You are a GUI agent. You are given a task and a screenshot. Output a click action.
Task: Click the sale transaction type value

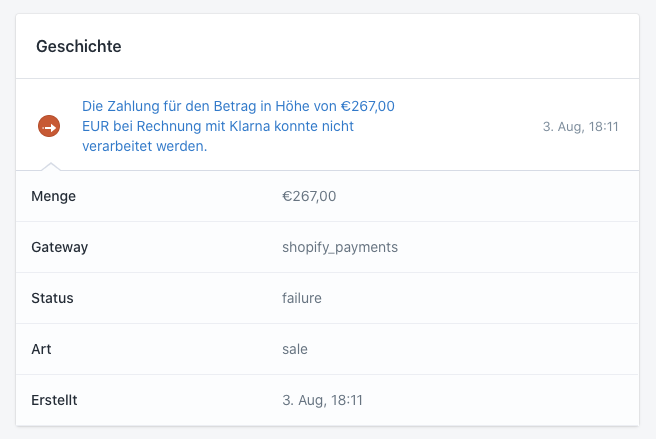coord(295,349)
